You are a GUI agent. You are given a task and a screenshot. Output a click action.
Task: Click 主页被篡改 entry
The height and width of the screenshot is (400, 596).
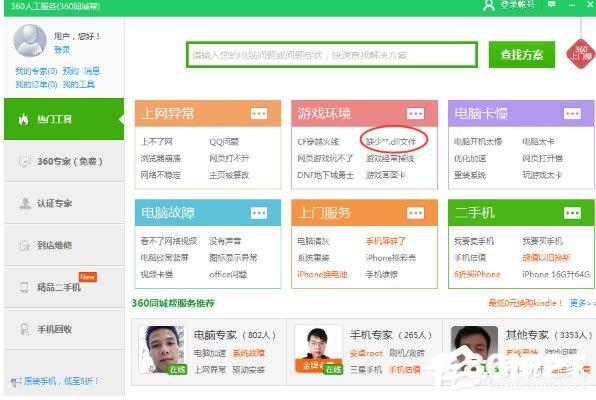click(229, 175)
